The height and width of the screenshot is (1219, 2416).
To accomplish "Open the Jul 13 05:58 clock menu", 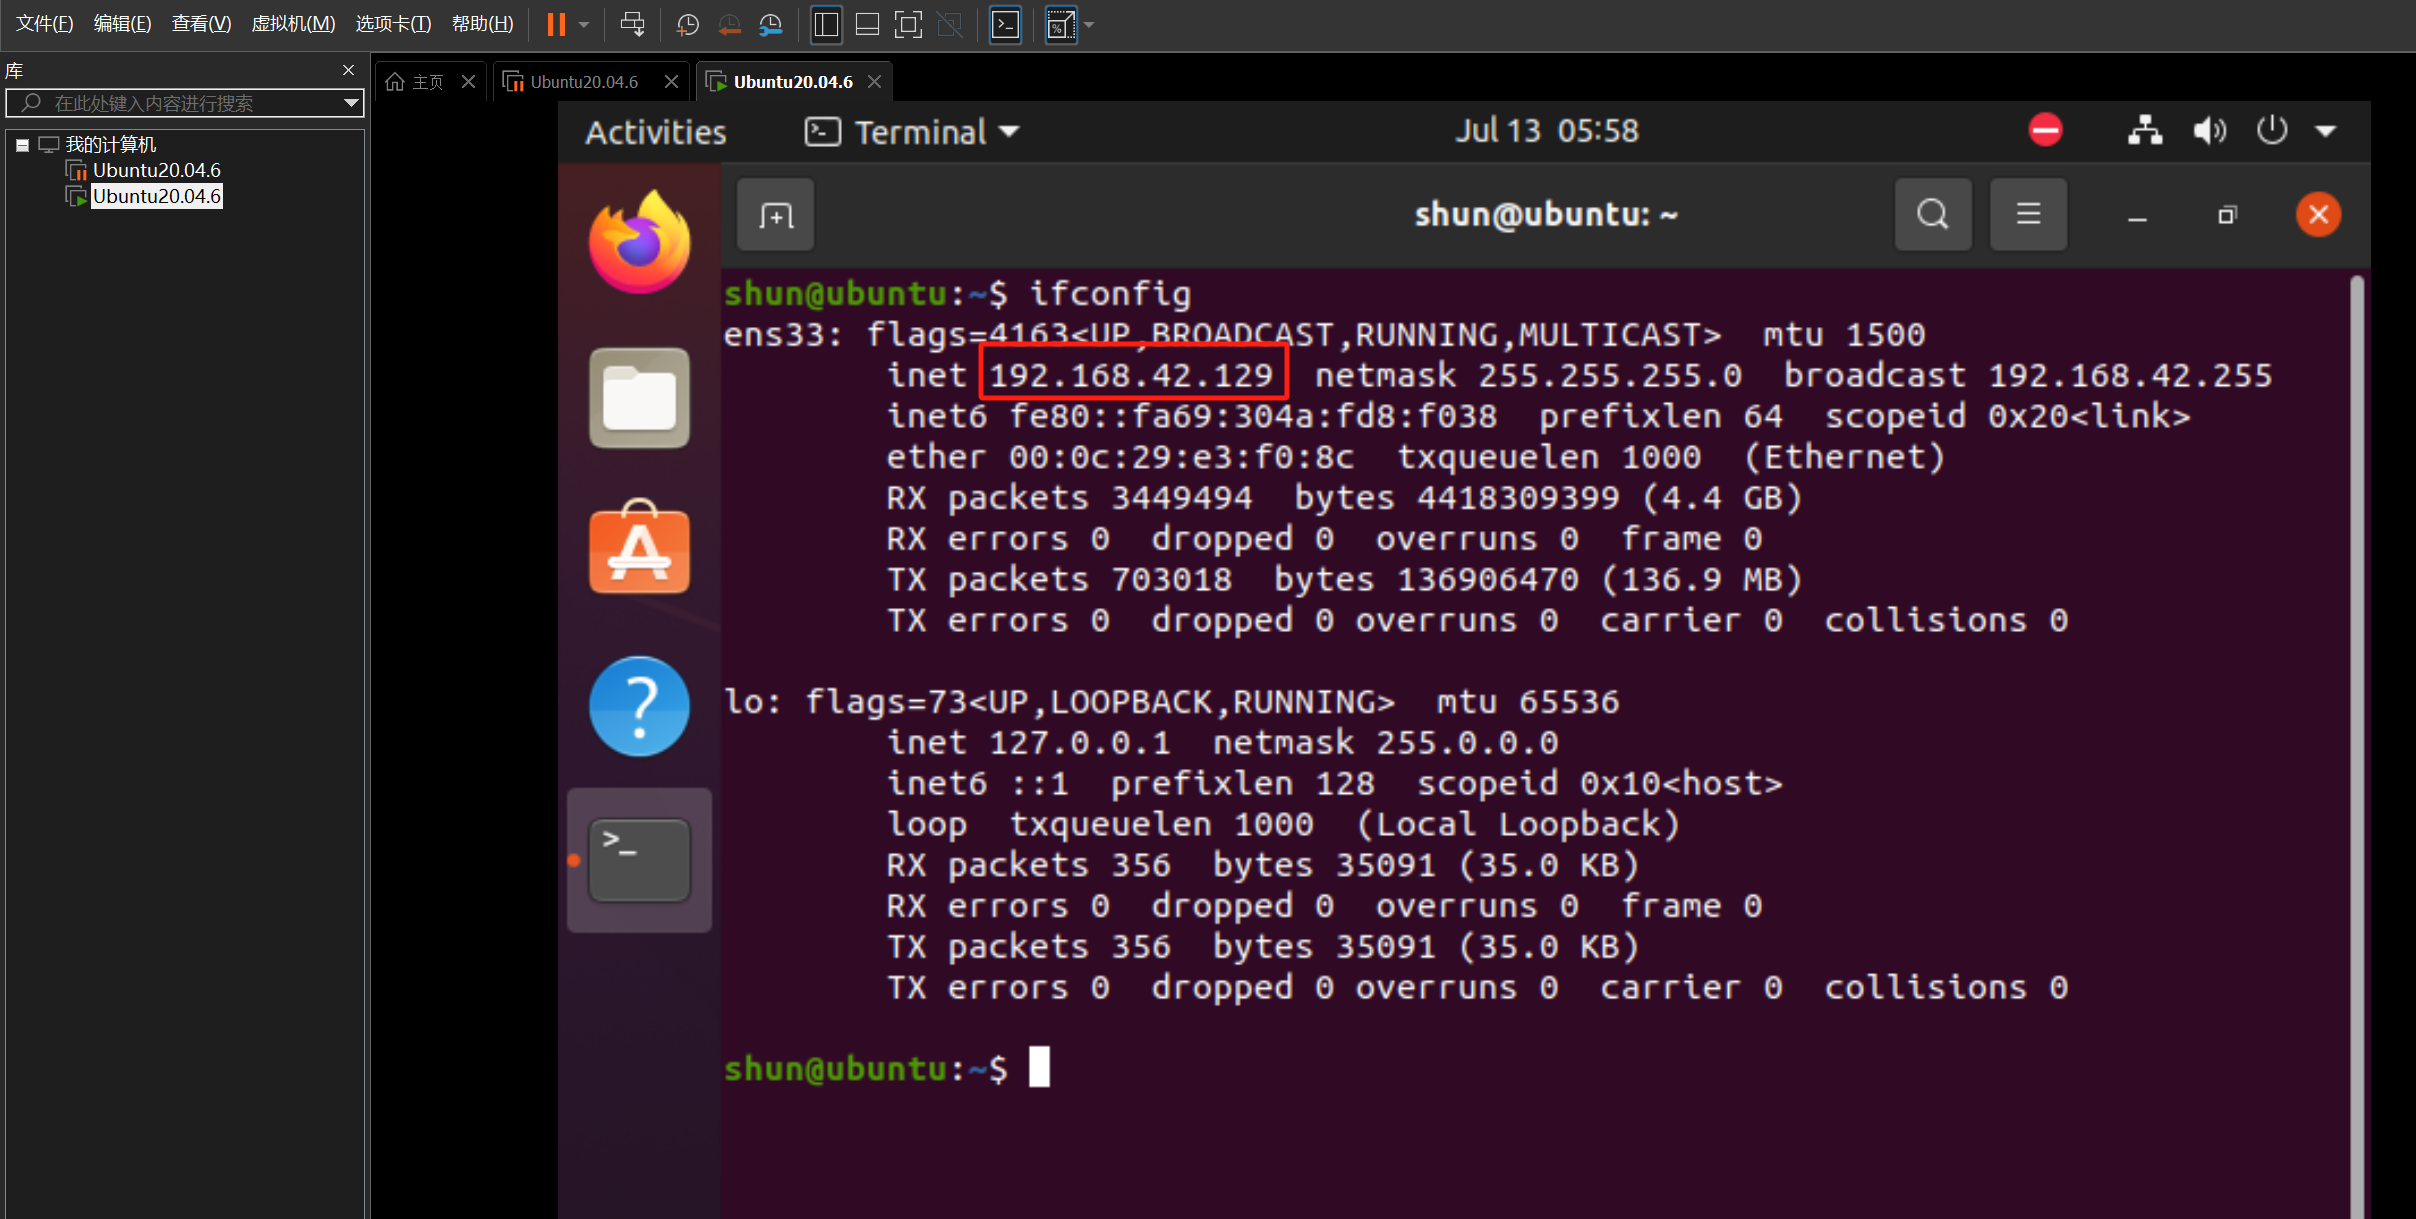I will [1547, 131].
